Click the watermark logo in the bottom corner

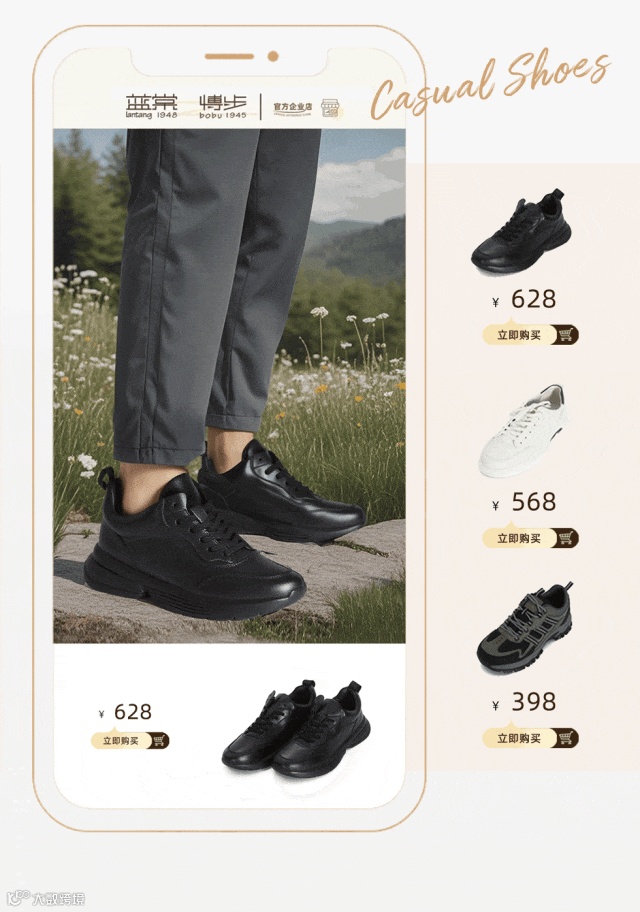47,898
